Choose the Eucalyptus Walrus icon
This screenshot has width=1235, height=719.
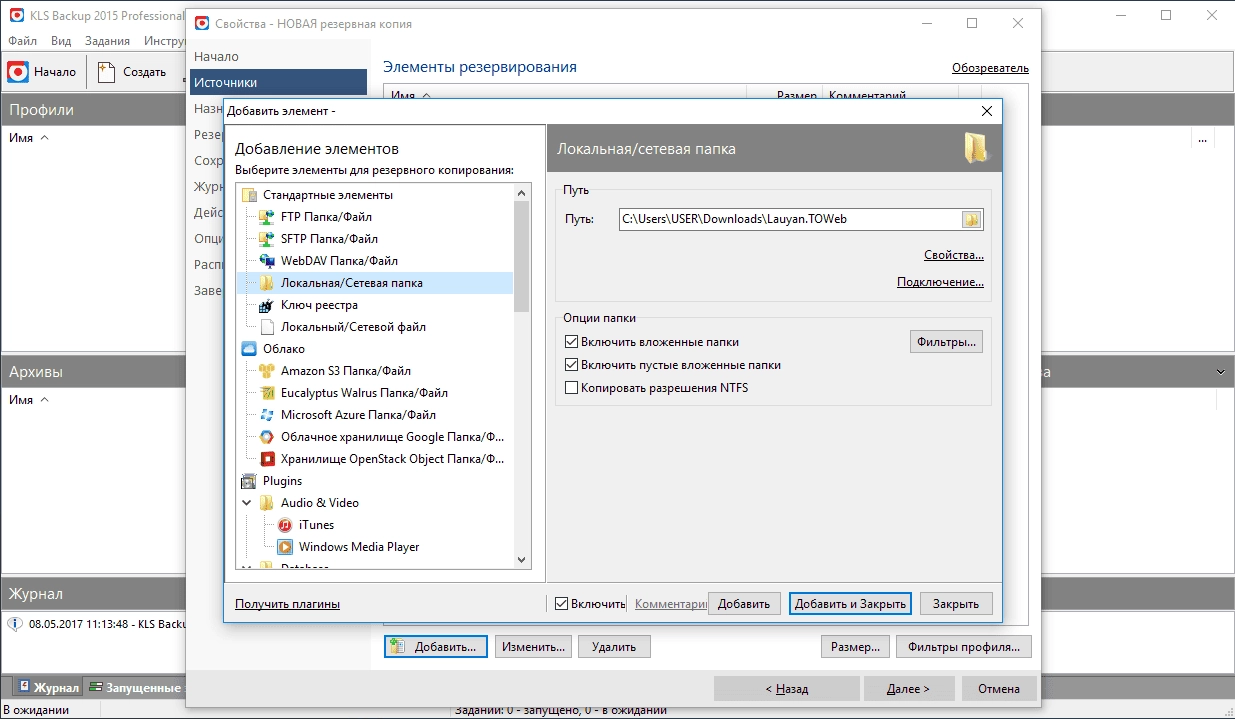(x=266, y=393)
